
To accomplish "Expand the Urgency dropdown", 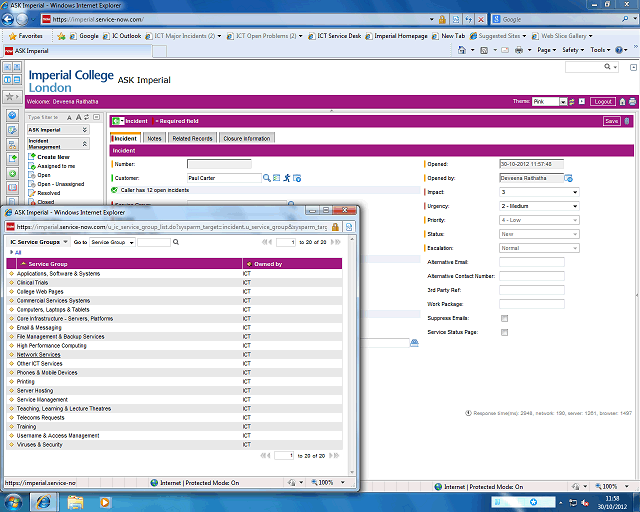I will [x=539, y=205].
